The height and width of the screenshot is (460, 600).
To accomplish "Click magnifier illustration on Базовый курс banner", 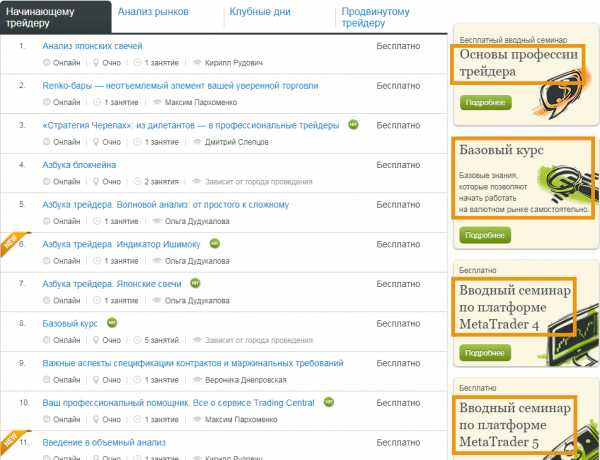I will click(x=568, y=184).
